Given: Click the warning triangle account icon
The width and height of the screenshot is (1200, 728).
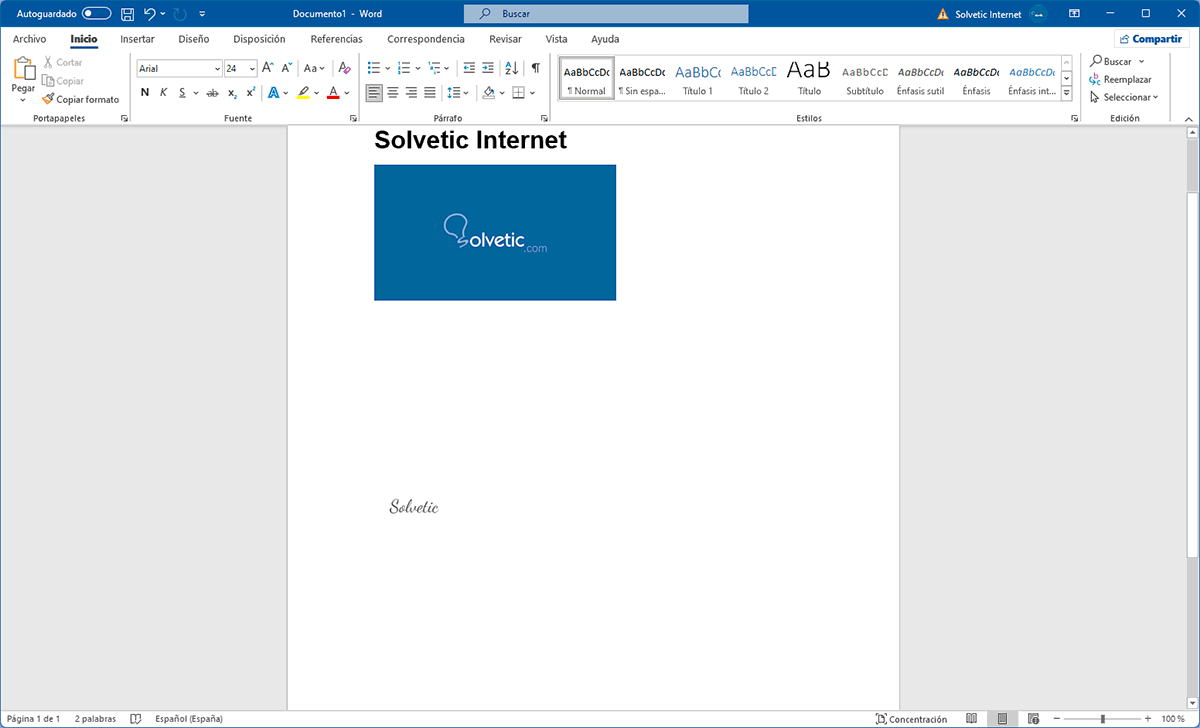Looking at the screenshot, I should pyautogui.click(x=942, y=14).
